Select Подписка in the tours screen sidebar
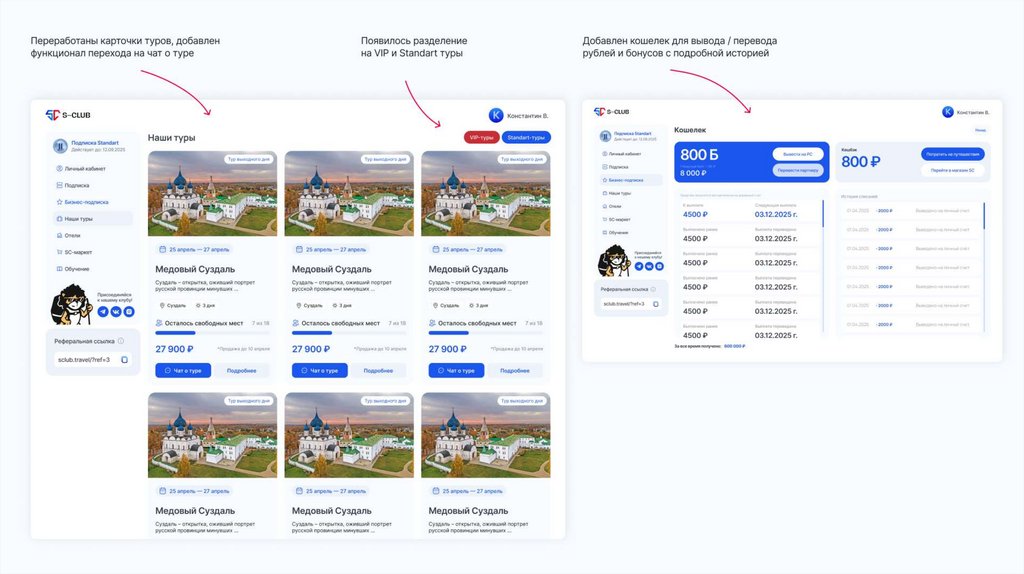 73,185
